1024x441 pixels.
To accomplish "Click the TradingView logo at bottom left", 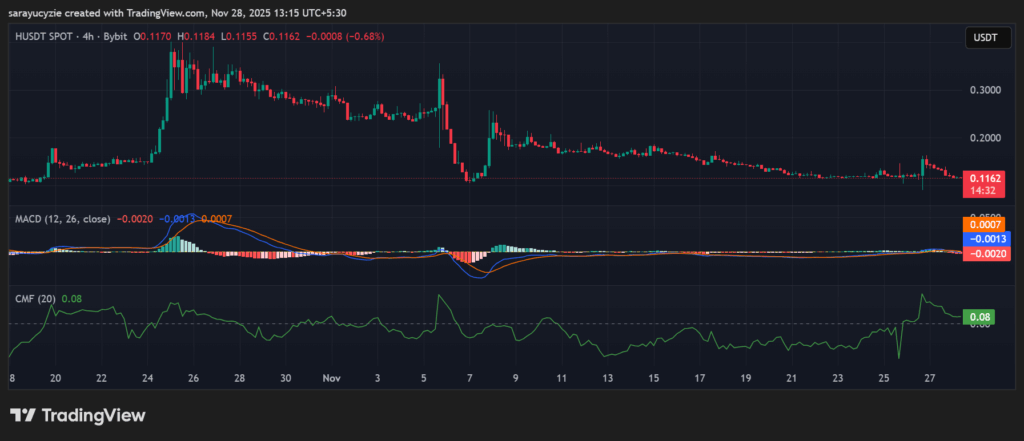I will [77, 415].
